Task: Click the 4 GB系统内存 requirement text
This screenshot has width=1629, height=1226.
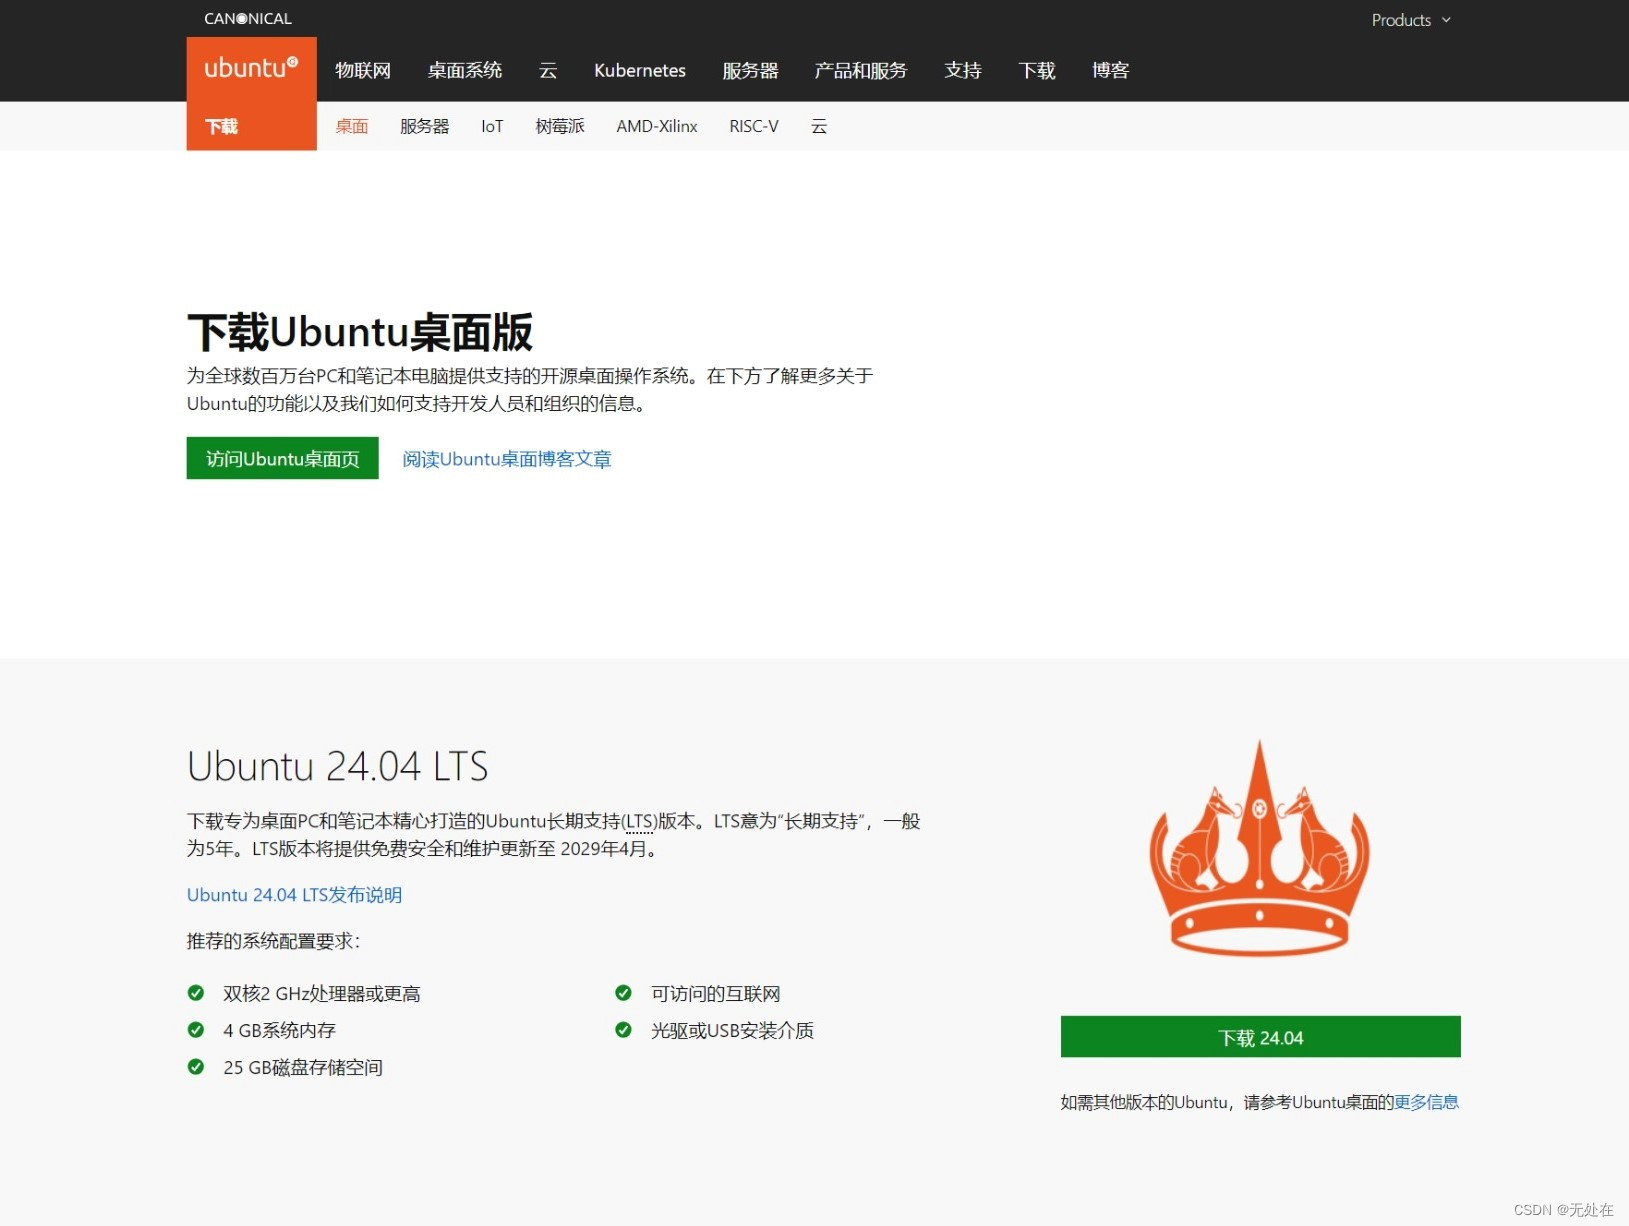Action: 280,1030
